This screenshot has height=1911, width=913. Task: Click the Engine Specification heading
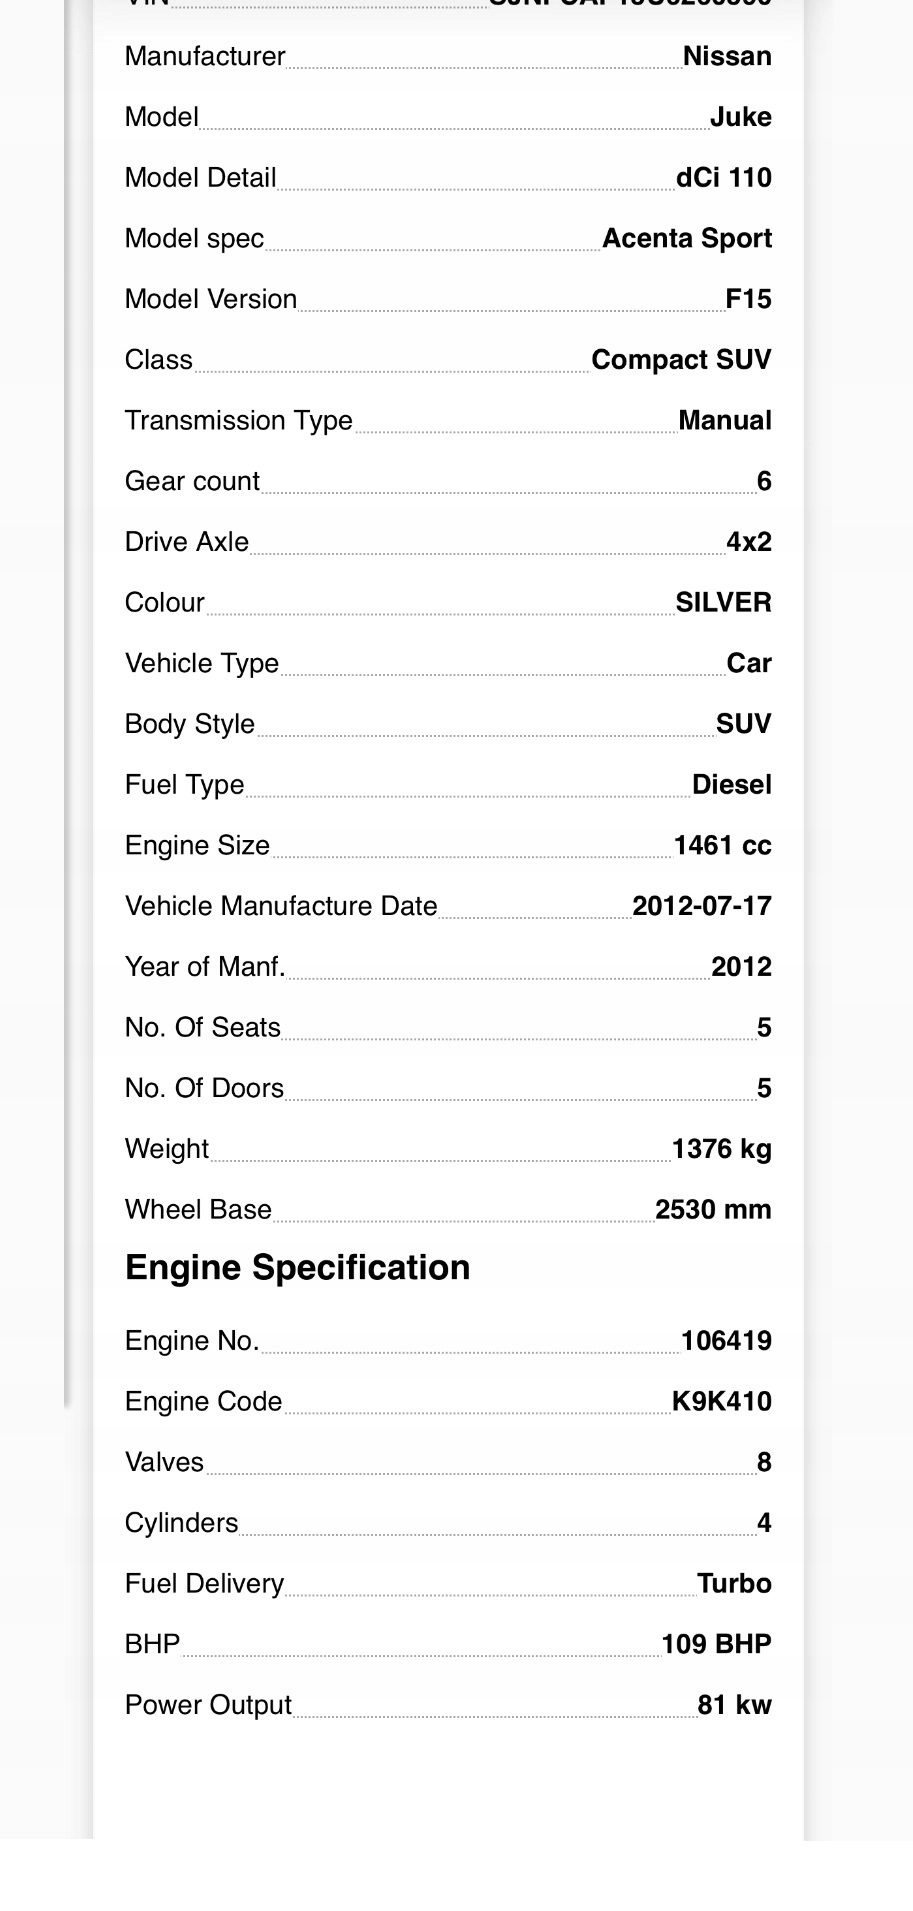pos(298,1267)
